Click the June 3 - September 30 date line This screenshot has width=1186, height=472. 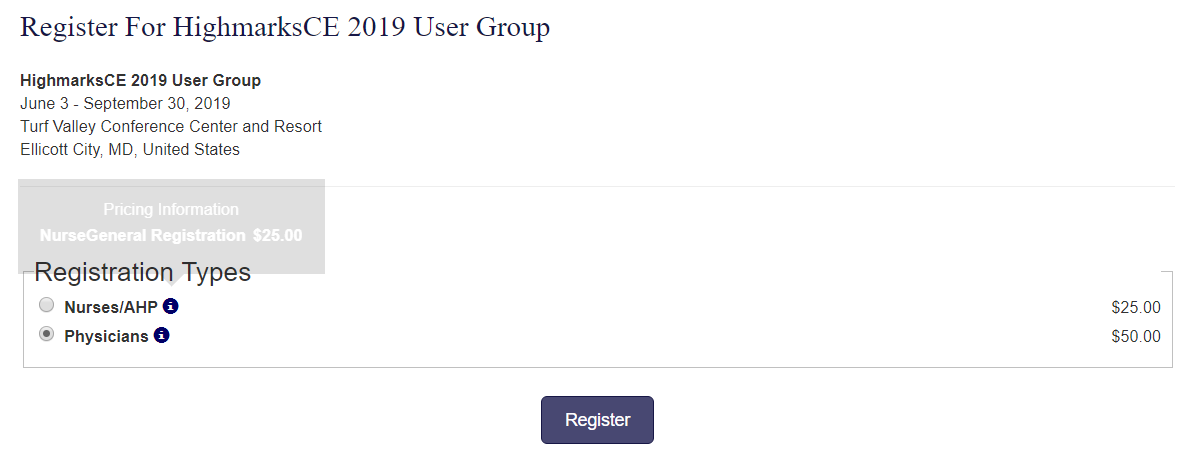point(125,104)
